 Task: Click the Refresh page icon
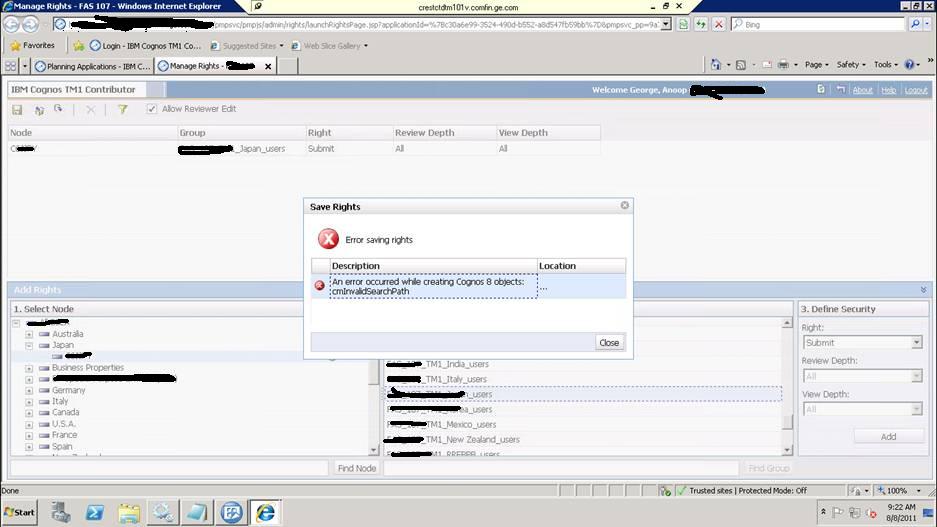pyautogui.click(x=701, y=24)
